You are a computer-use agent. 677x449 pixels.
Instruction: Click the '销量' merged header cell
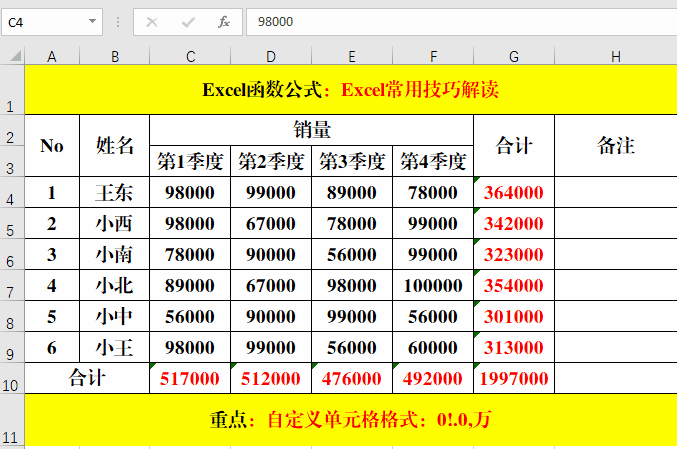(x=311, y=130)
